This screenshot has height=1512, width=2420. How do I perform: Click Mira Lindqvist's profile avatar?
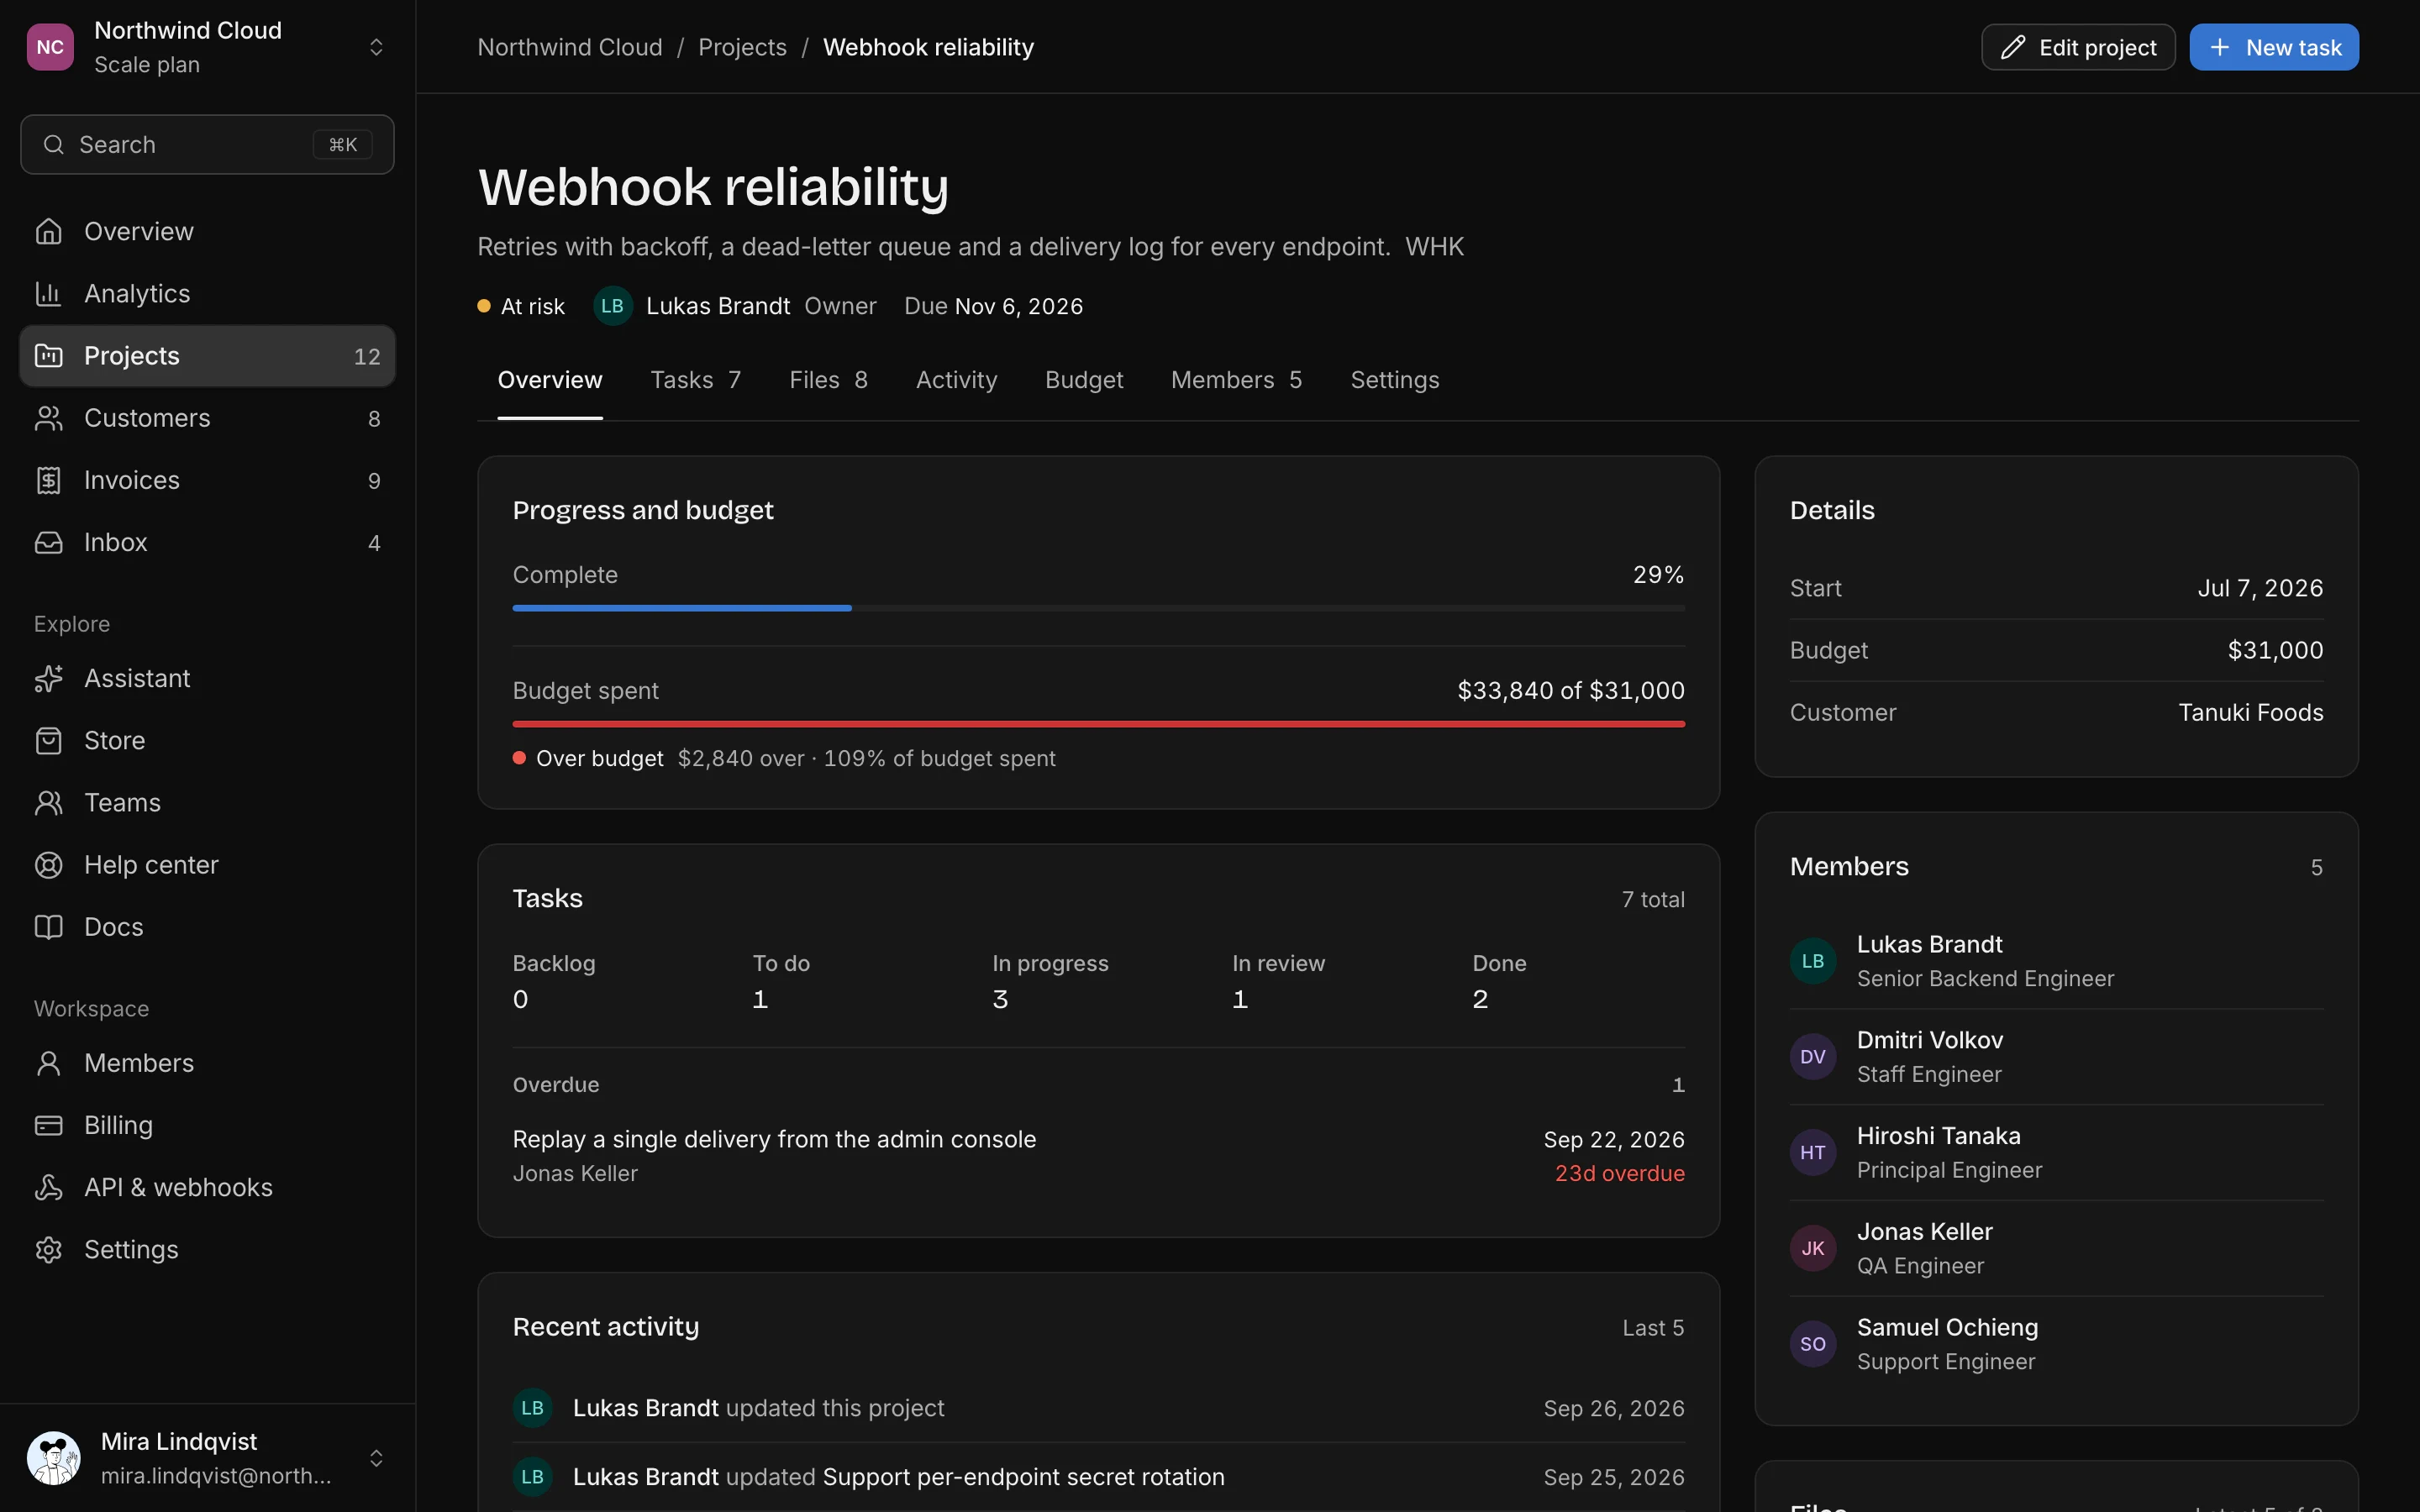click(x=54, y=1458)
